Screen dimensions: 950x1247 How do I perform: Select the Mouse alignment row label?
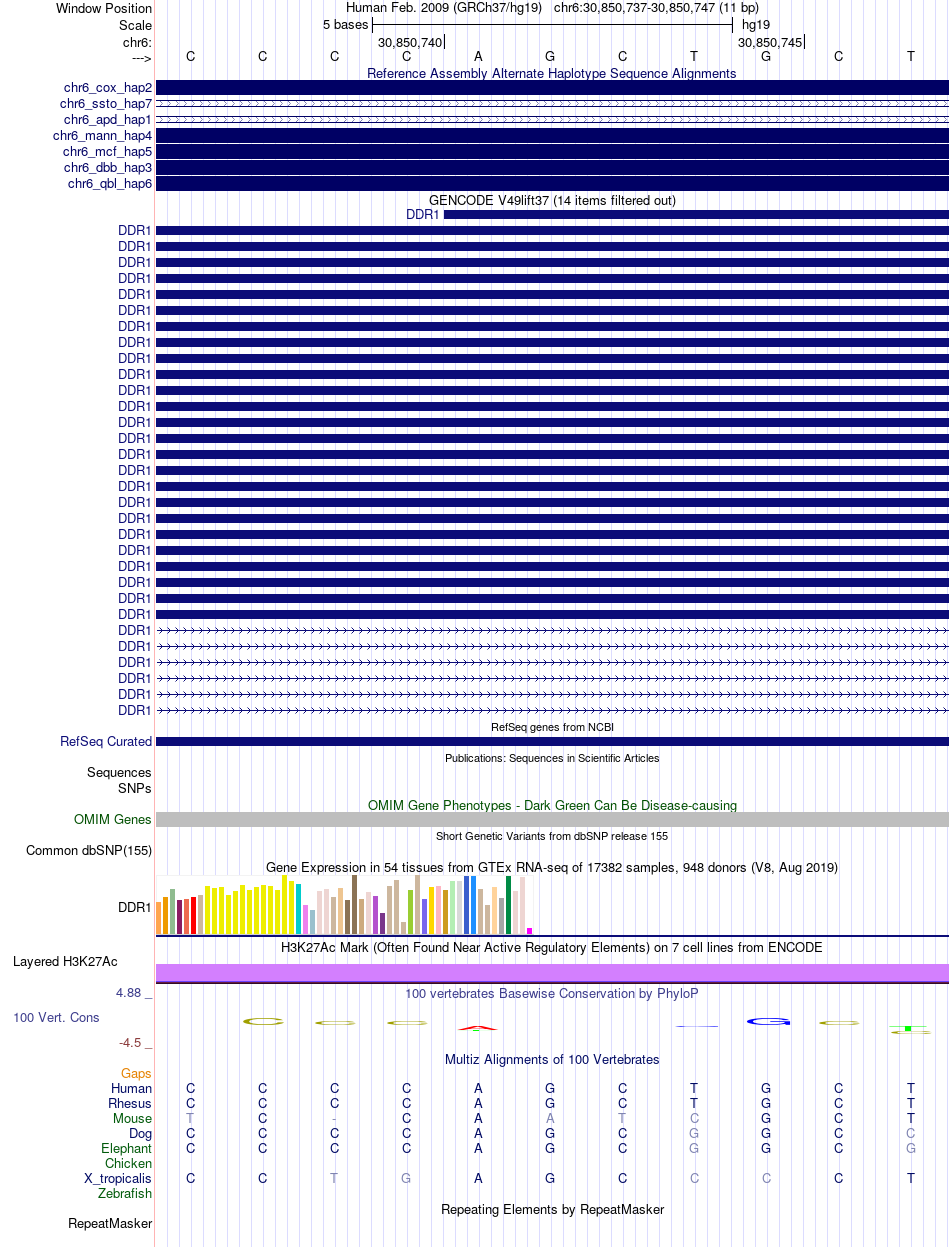pos(133,1118)
